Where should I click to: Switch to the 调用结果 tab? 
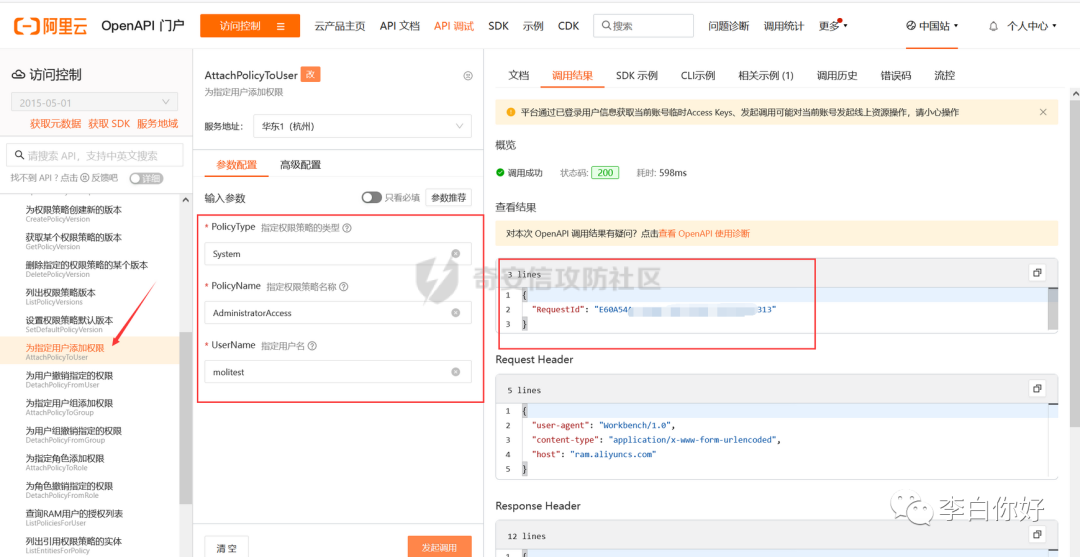point(572,75)
